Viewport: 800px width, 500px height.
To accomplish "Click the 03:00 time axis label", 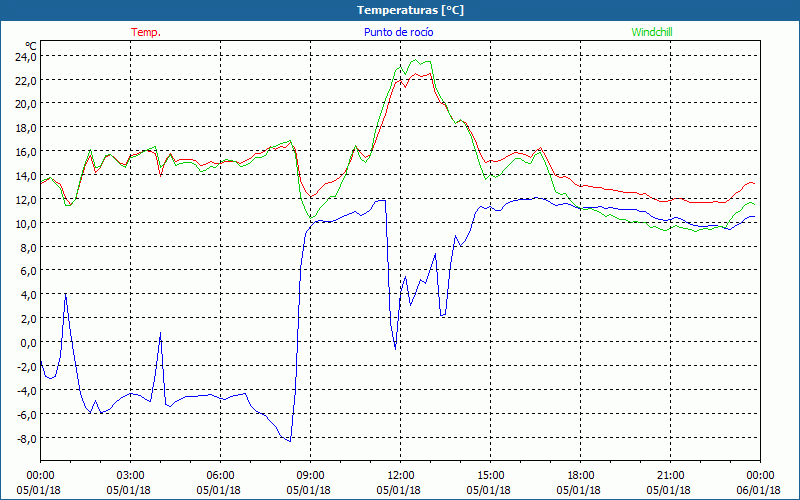I will (130, 476).
